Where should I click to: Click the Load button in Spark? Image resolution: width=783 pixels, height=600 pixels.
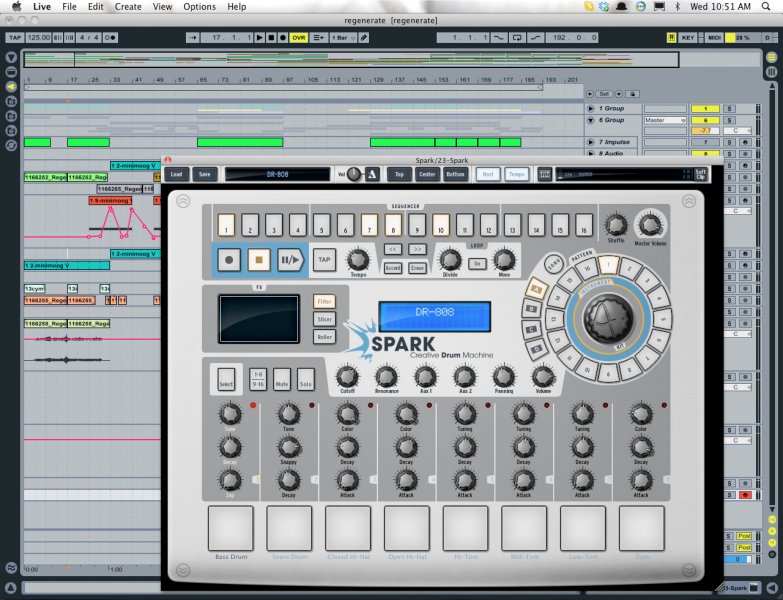coord(176,174)
